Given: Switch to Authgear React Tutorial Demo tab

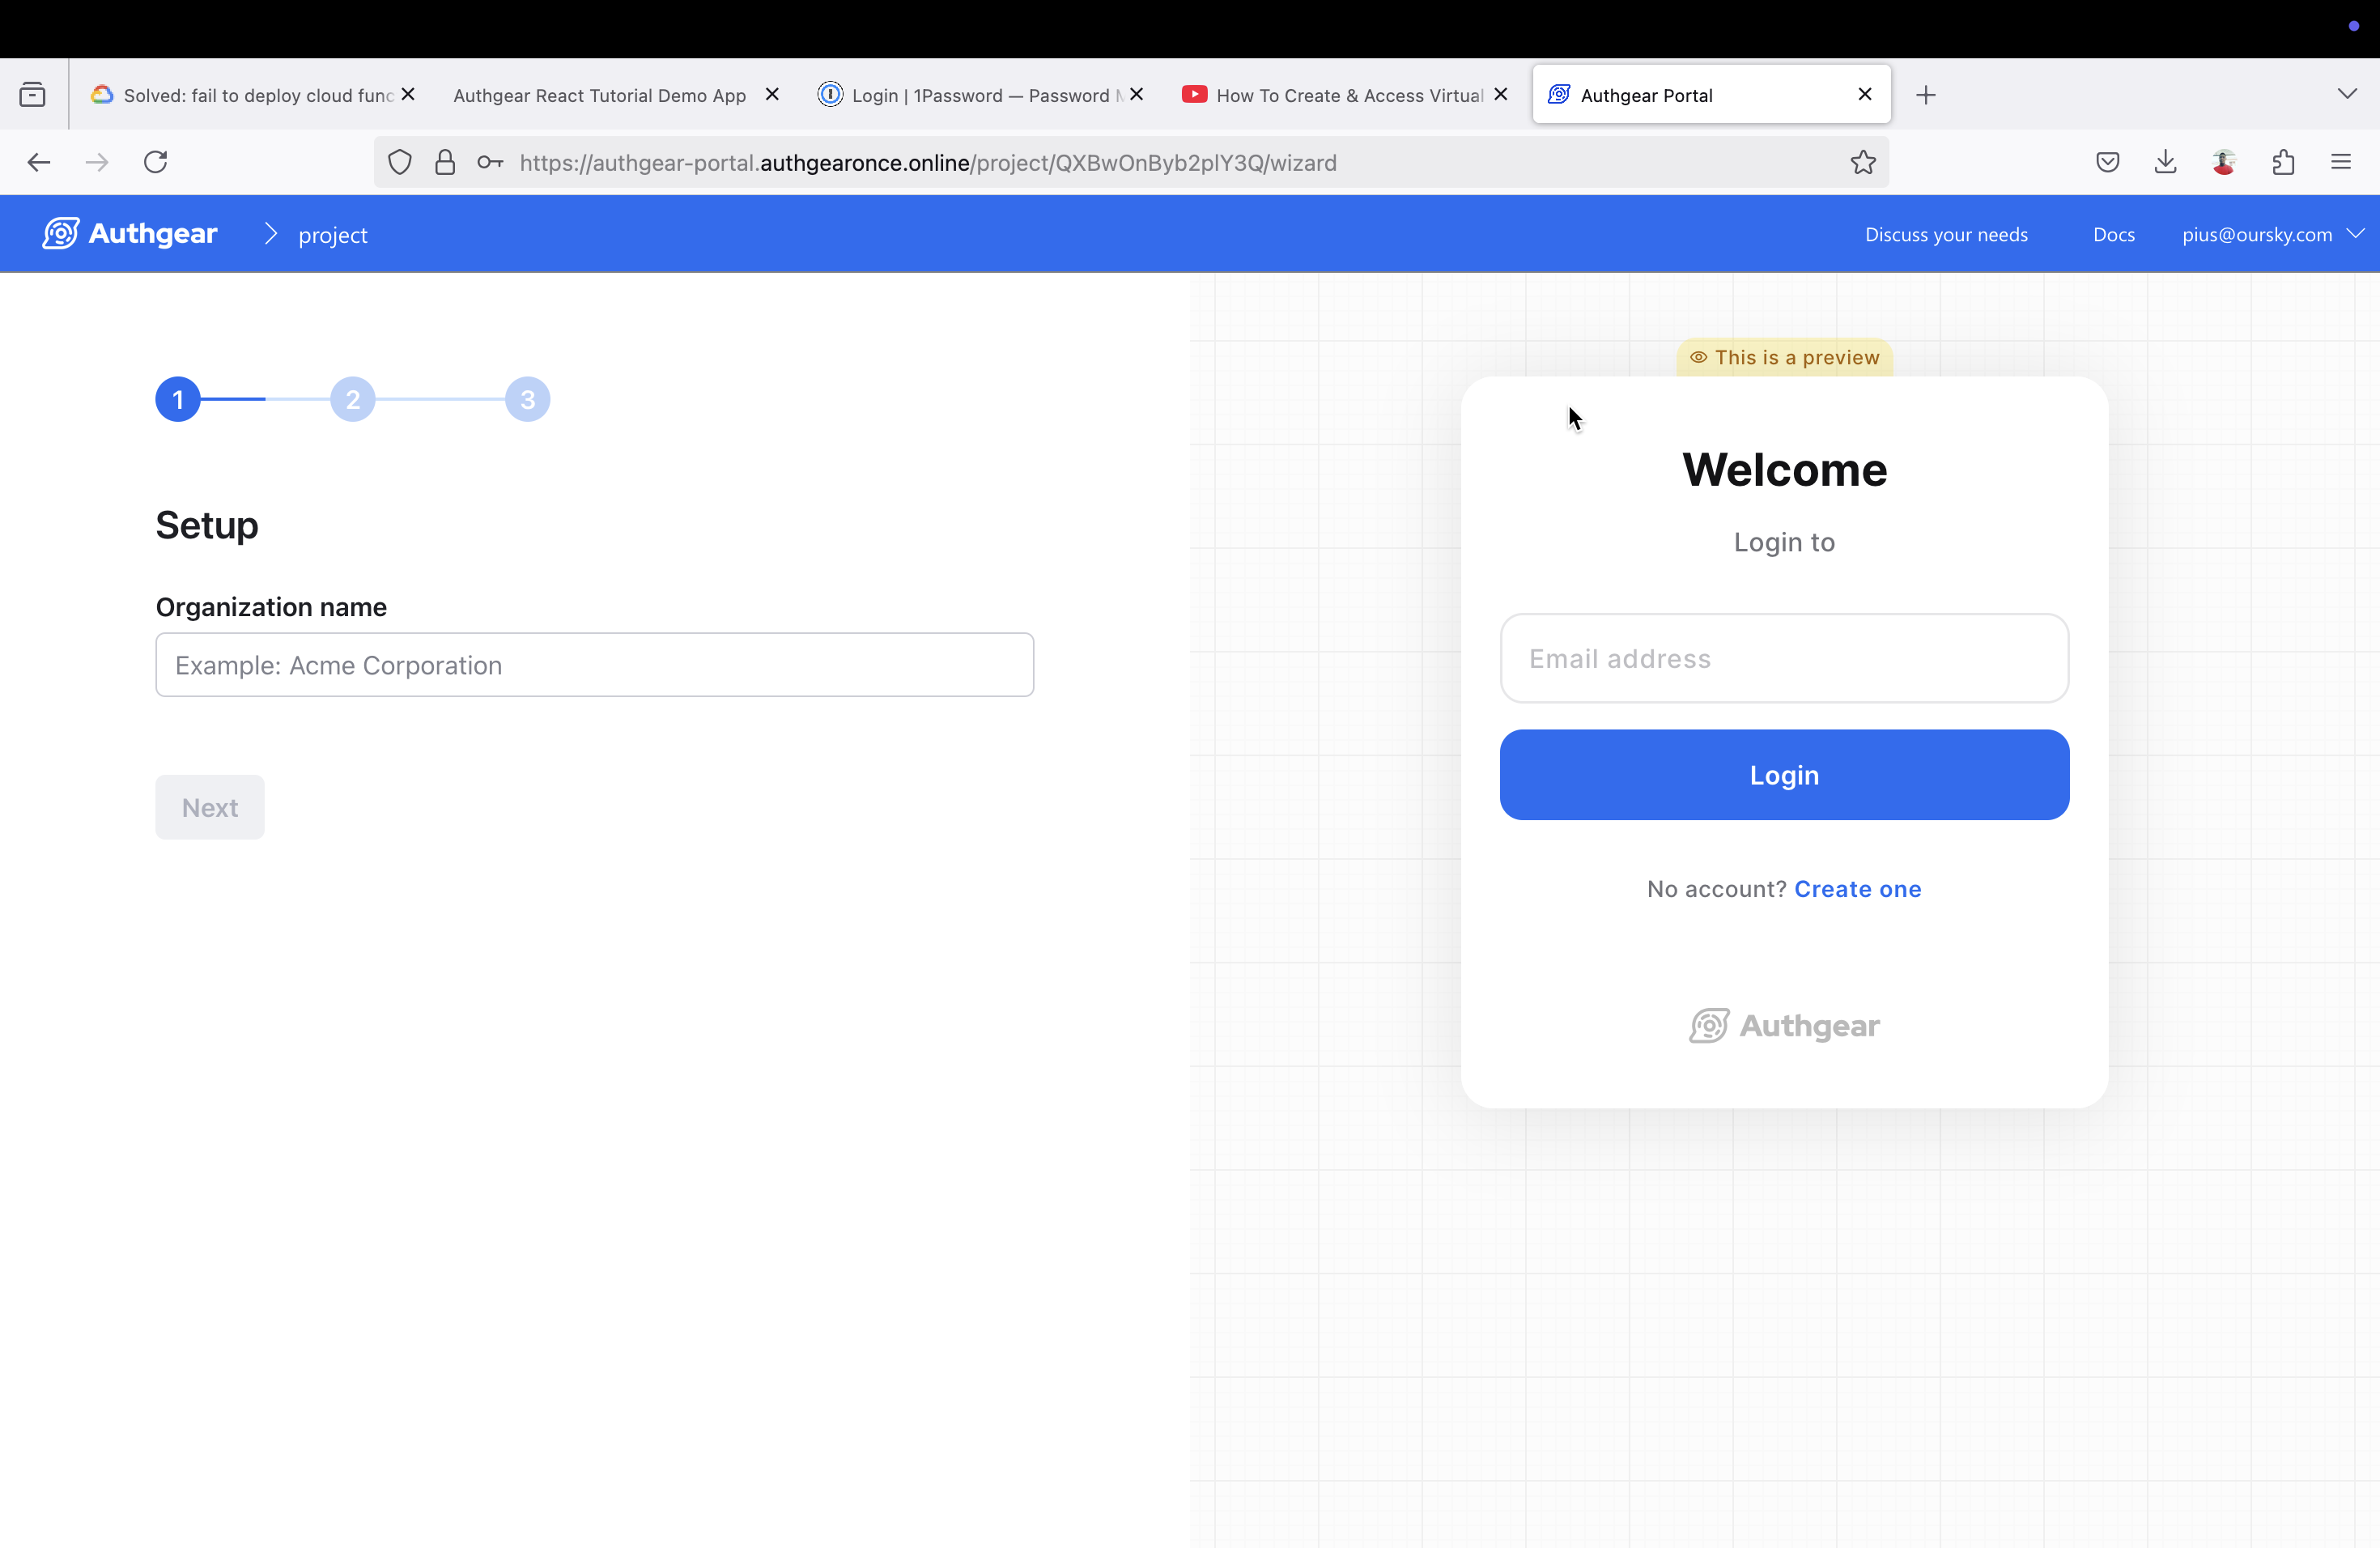Looking at the screenshot, I should coord(600,95).
